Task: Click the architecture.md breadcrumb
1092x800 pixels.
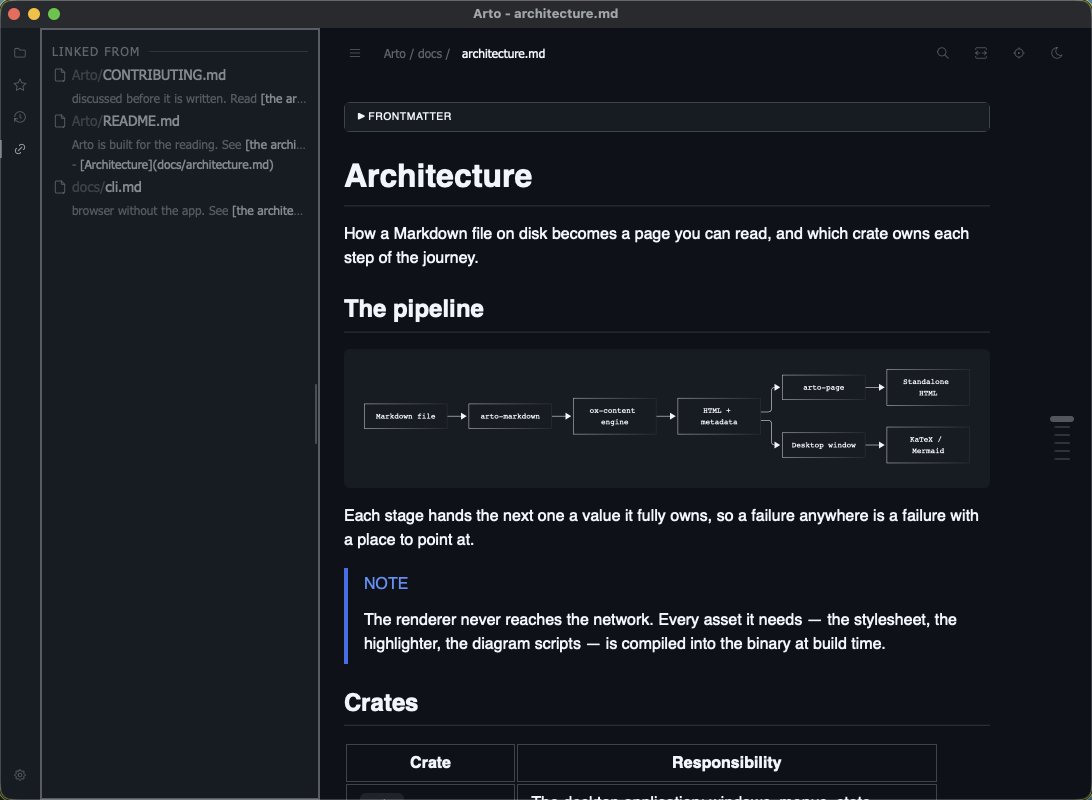Action: [x=504, y=54]
